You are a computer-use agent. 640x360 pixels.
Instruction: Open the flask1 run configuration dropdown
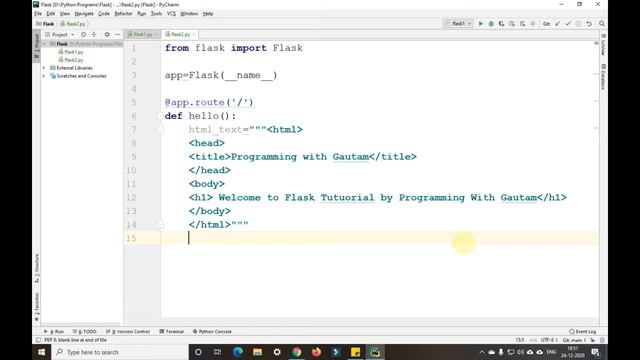click(x=458, y=24)
